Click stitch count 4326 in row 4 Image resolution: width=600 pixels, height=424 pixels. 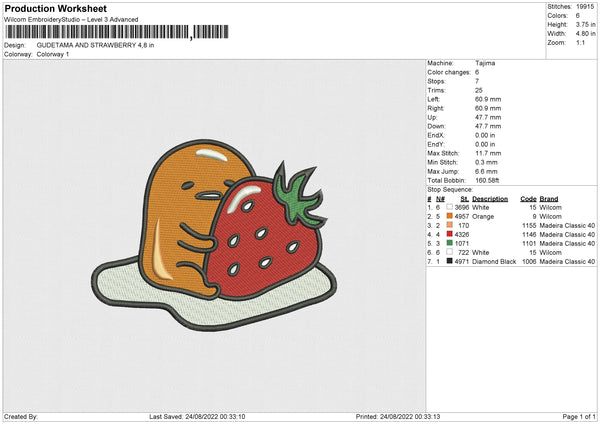pyautogui.click(x=462, y=235)
